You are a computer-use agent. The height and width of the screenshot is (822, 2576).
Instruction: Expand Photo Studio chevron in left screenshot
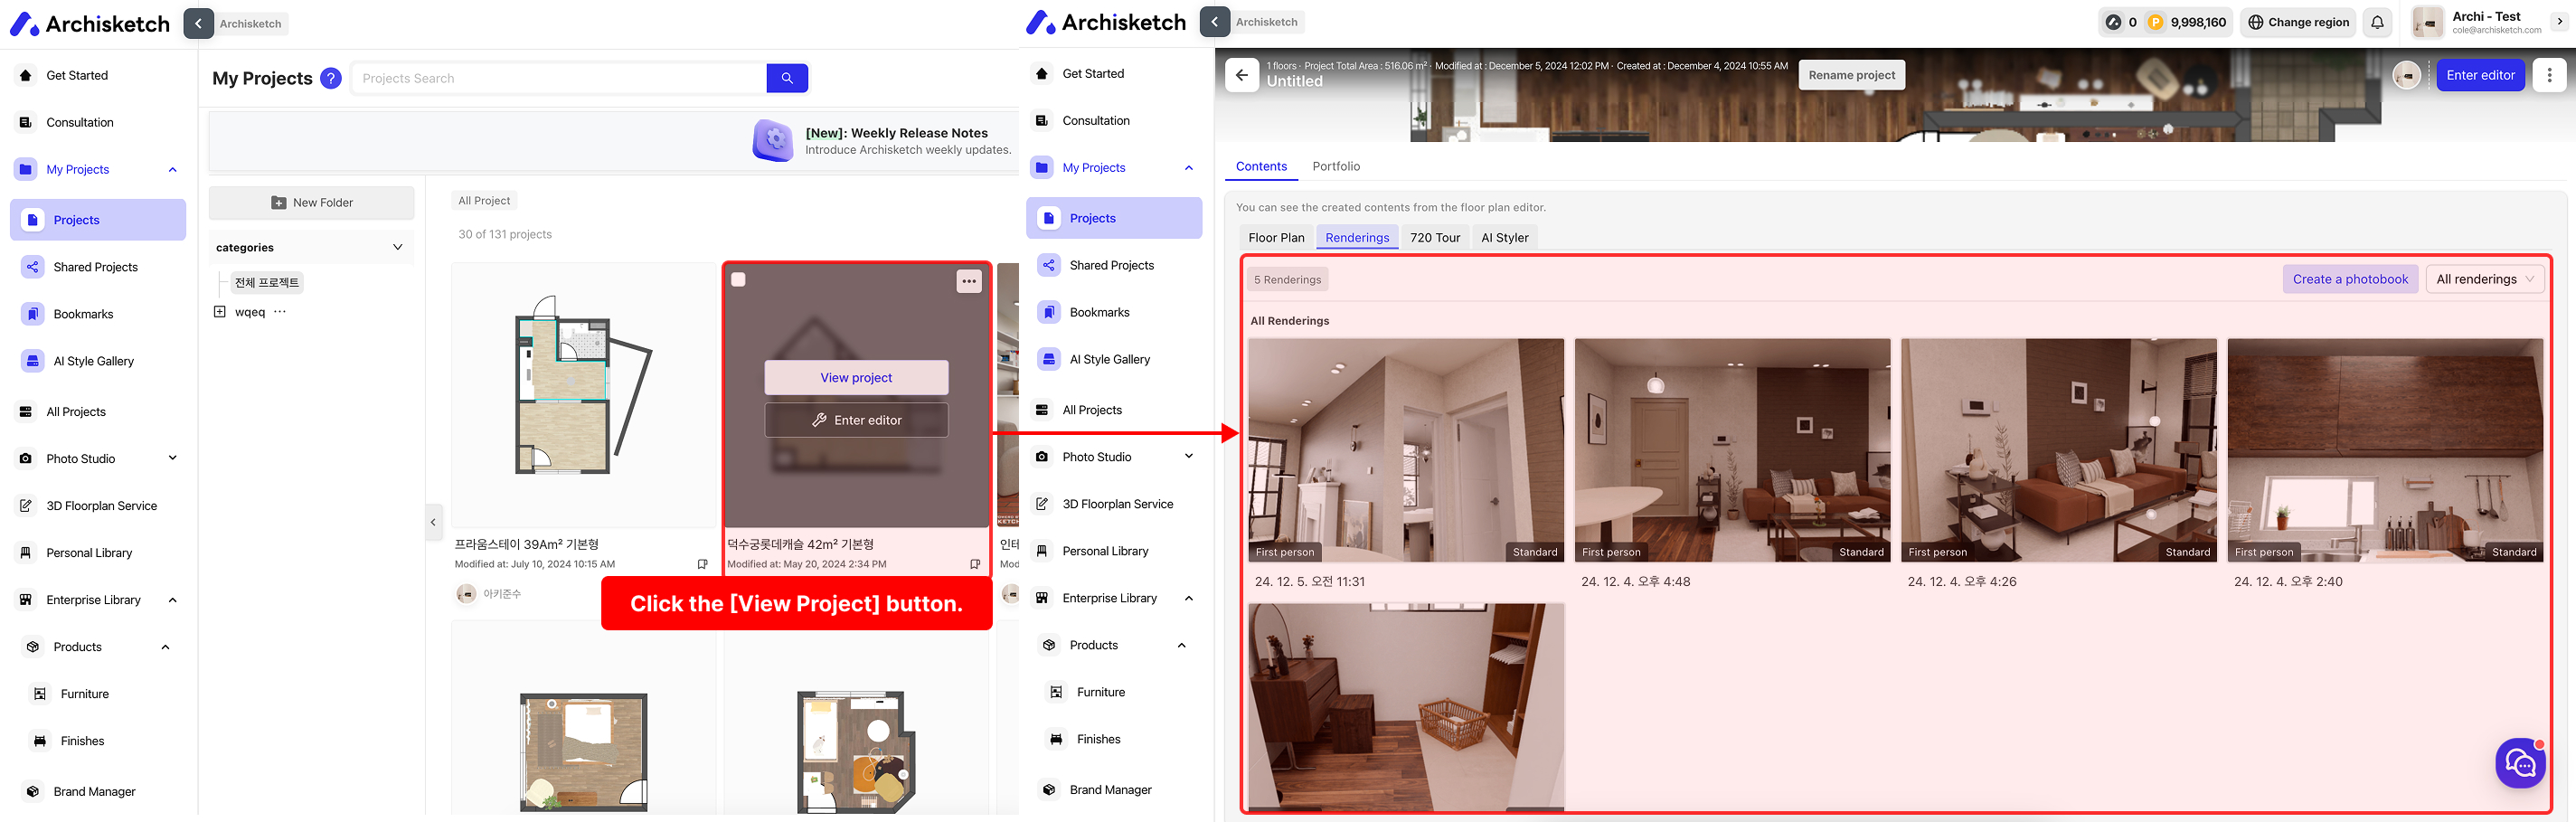pos(173,458)
